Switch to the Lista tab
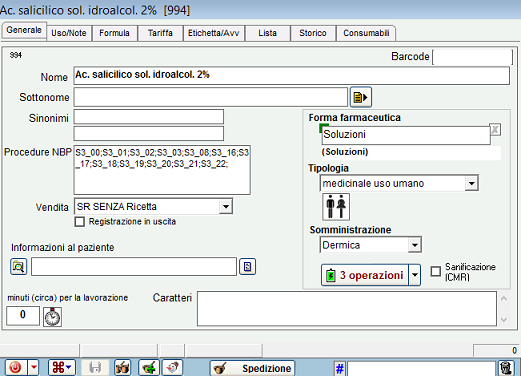The height and width of the screenshot is (376, 521). tap(267, 33)
